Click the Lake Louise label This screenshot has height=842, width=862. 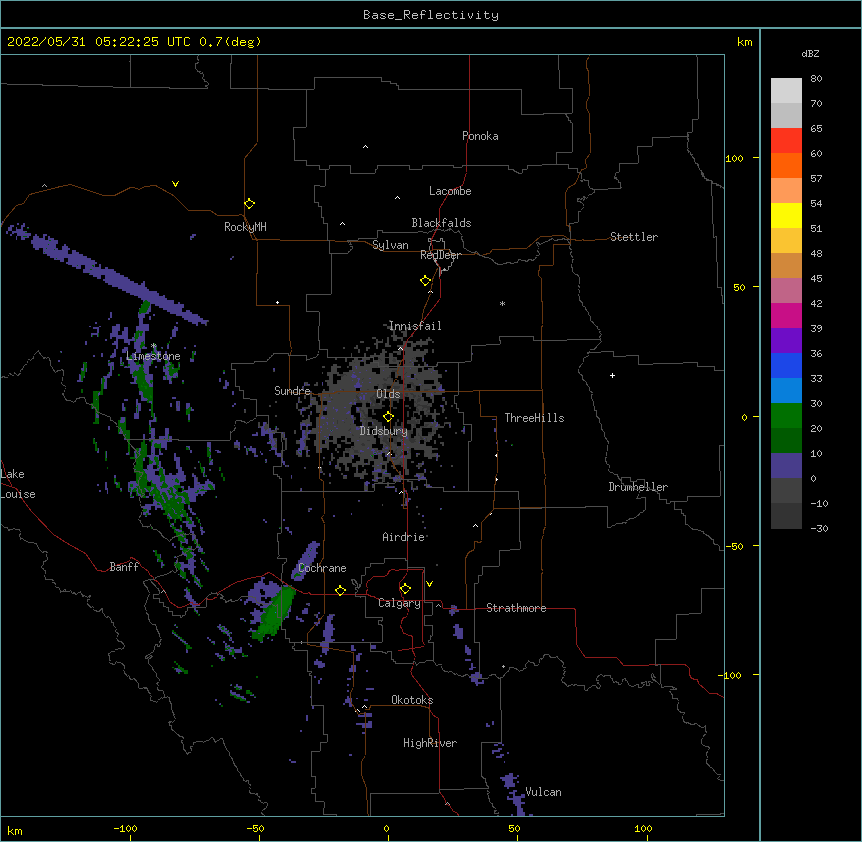[18, 484]
